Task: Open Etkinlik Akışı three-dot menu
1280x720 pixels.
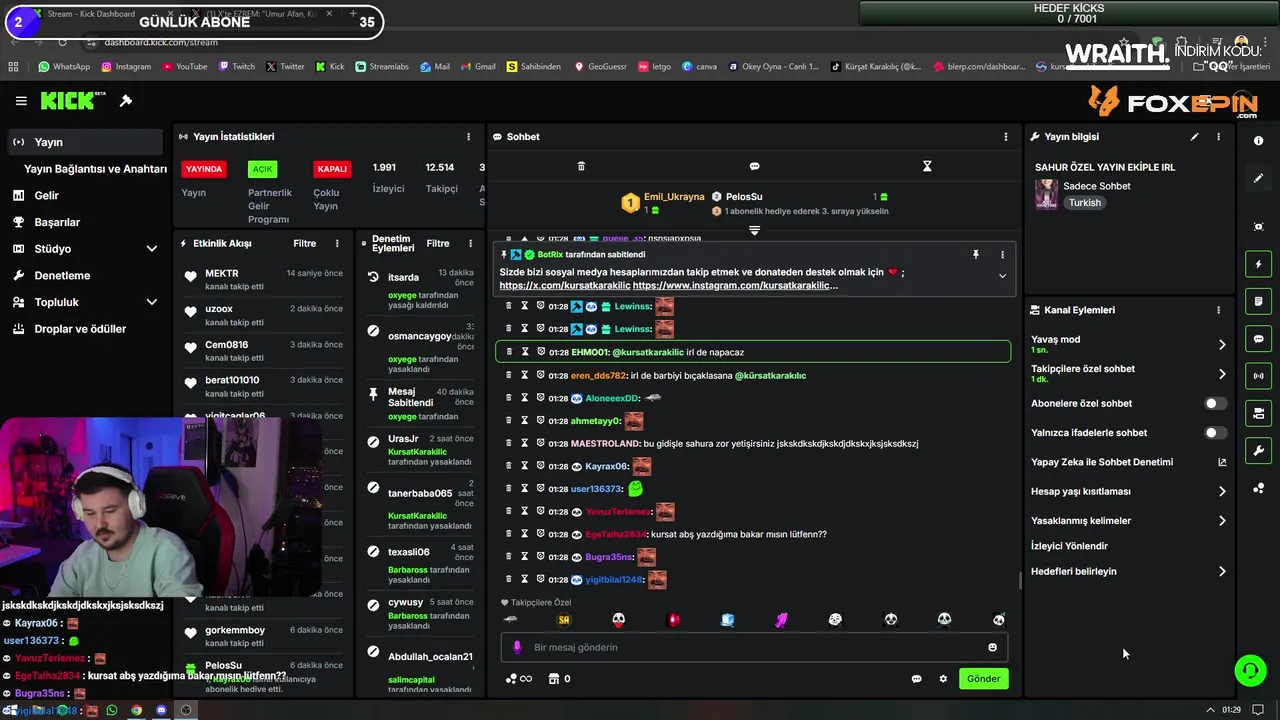Action: (x=337, y=243)
